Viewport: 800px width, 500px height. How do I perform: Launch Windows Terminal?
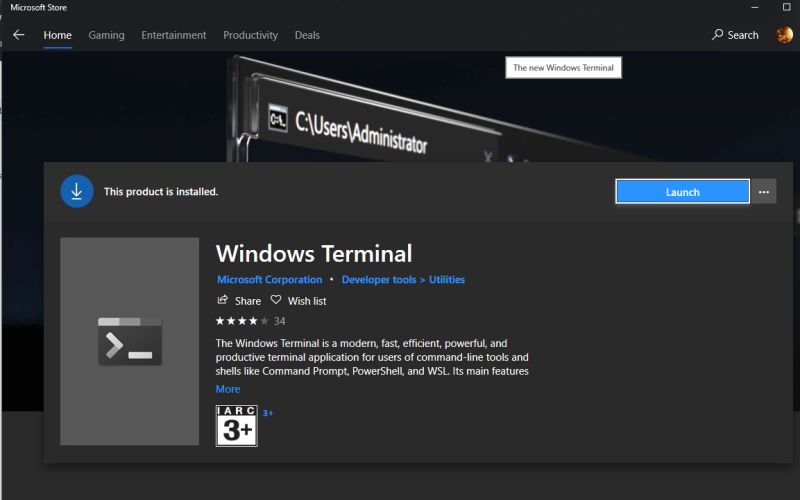(682, 192)
